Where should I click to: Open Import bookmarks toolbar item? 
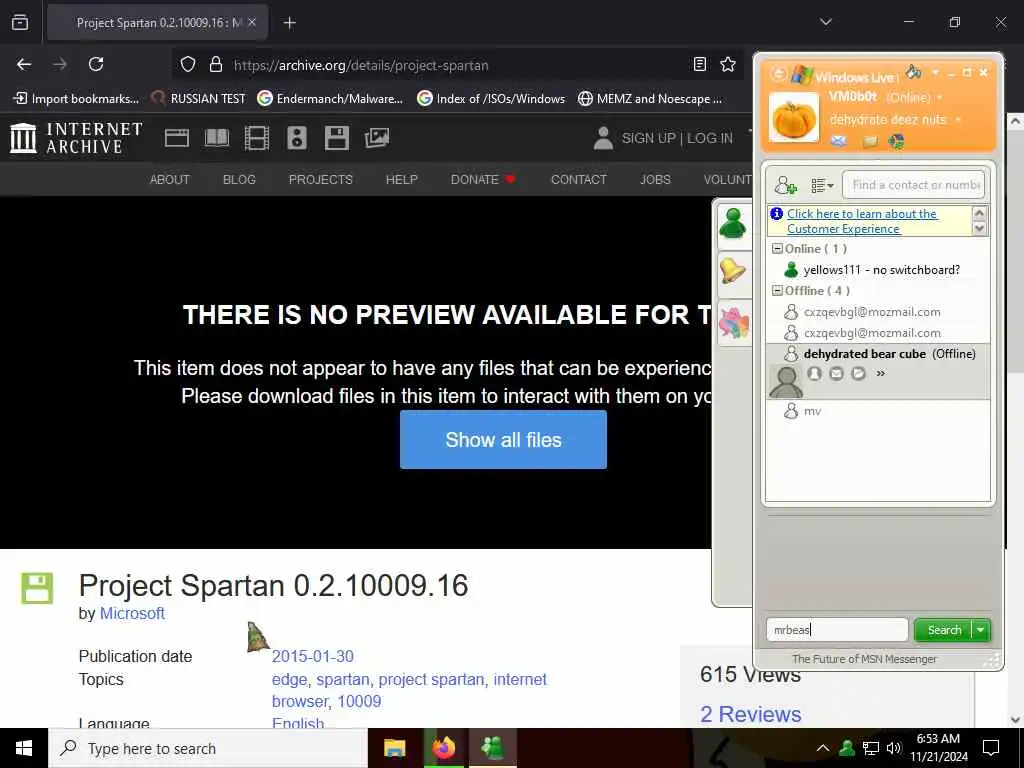tap(76, 99)
